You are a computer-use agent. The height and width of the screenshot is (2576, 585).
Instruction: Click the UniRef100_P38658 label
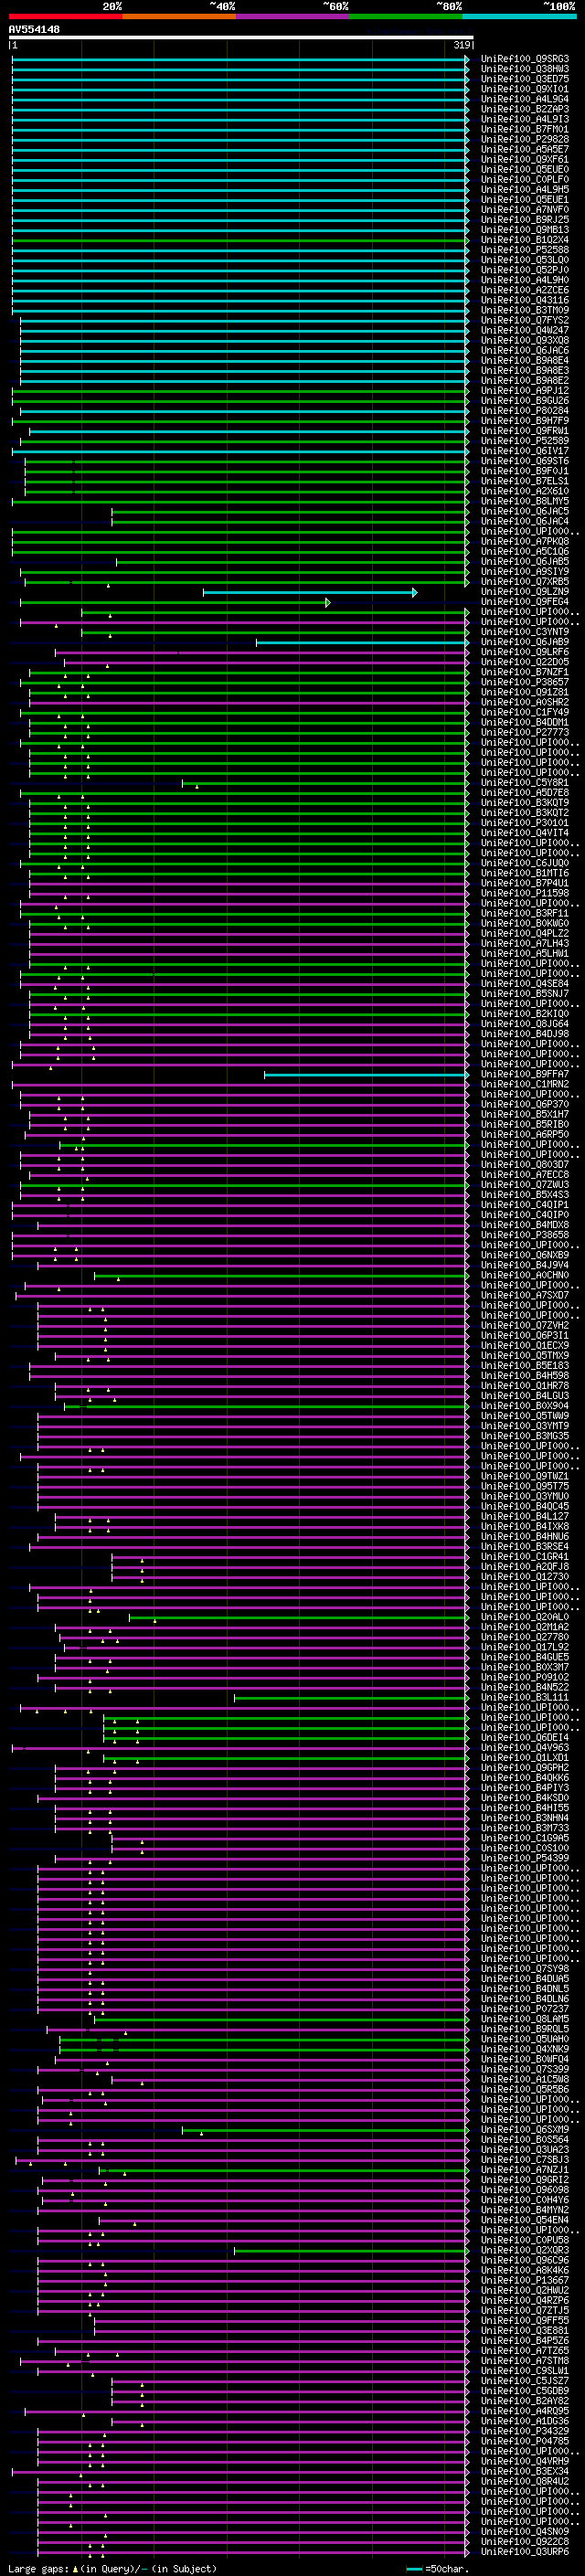coord(524,1235)
